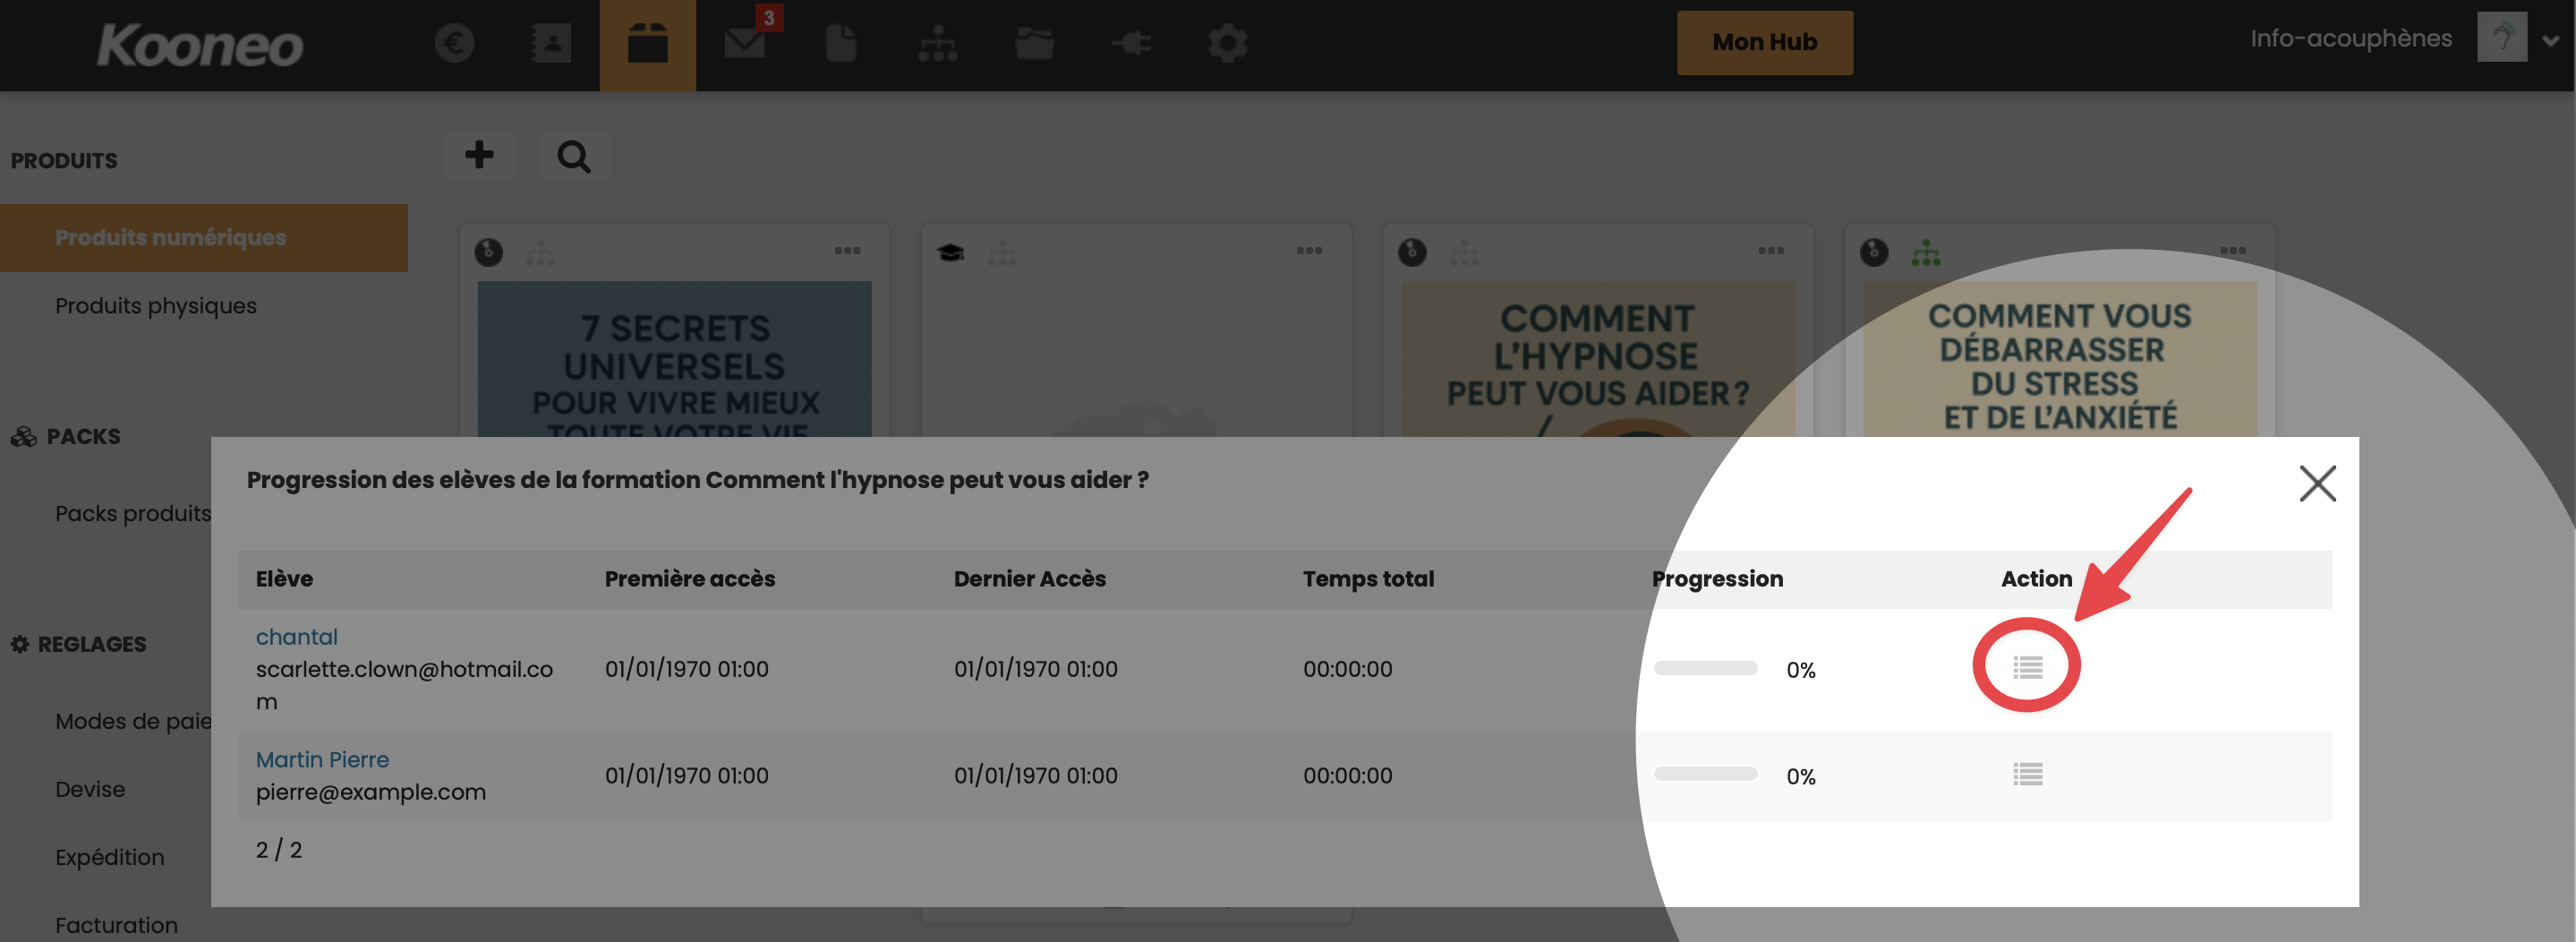2576x942 pixels.
Task: Expand the Info-acouphènes account dropdown arrow
Action: [2551, 41]
